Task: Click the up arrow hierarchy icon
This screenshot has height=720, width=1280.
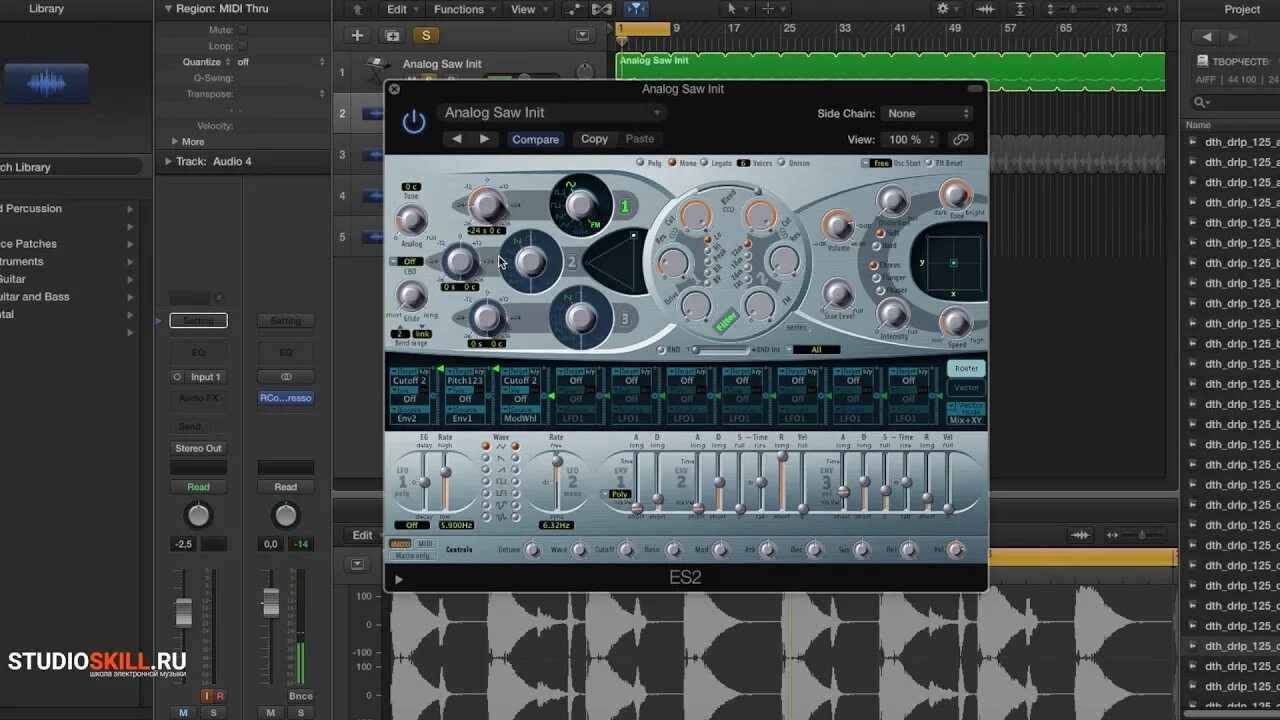Action: coord(357,9)
